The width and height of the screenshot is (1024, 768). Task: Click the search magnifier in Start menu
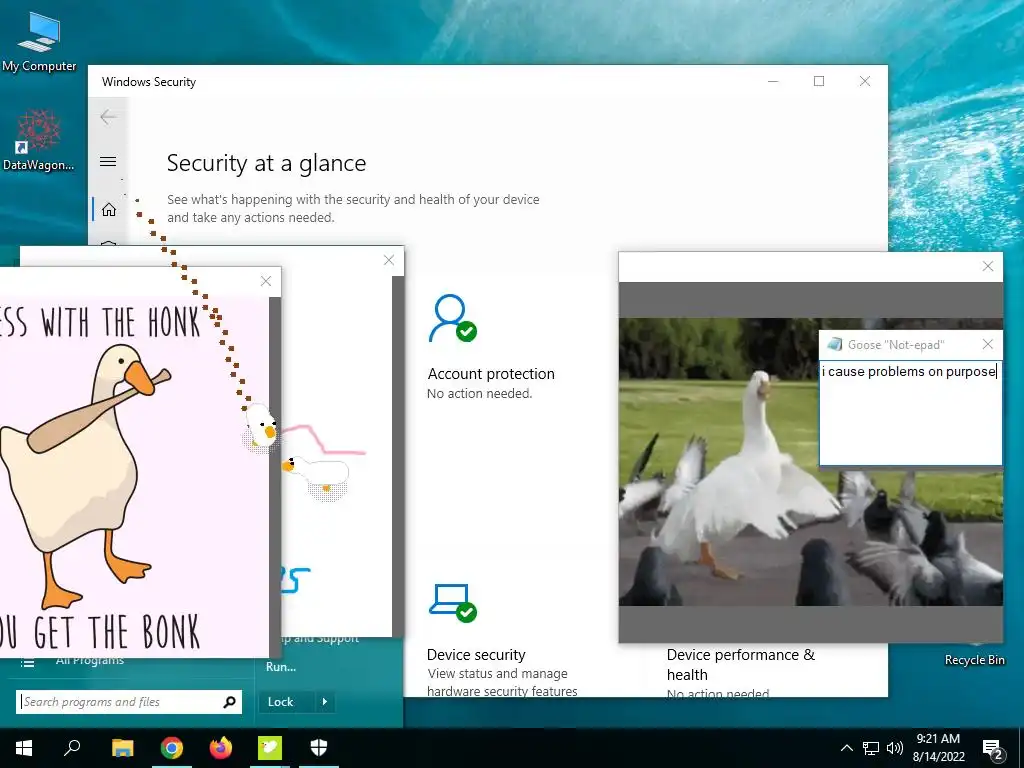(229, 702)
